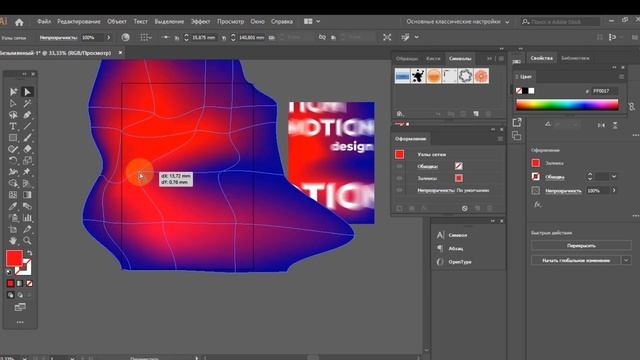Click the hex color field FF0017
640x360 pixels.
coord(604,91)
